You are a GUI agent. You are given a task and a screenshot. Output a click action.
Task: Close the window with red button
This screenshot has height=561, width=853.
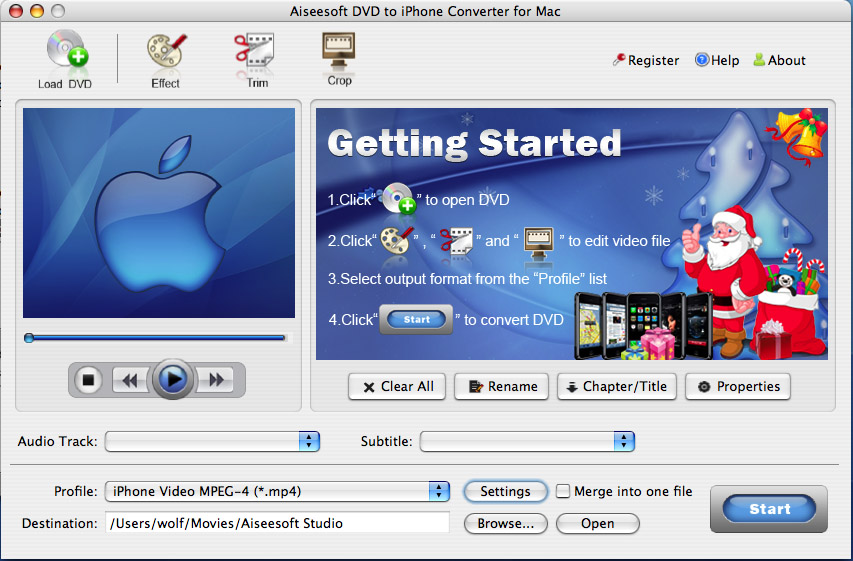click(x=16, y=10)
